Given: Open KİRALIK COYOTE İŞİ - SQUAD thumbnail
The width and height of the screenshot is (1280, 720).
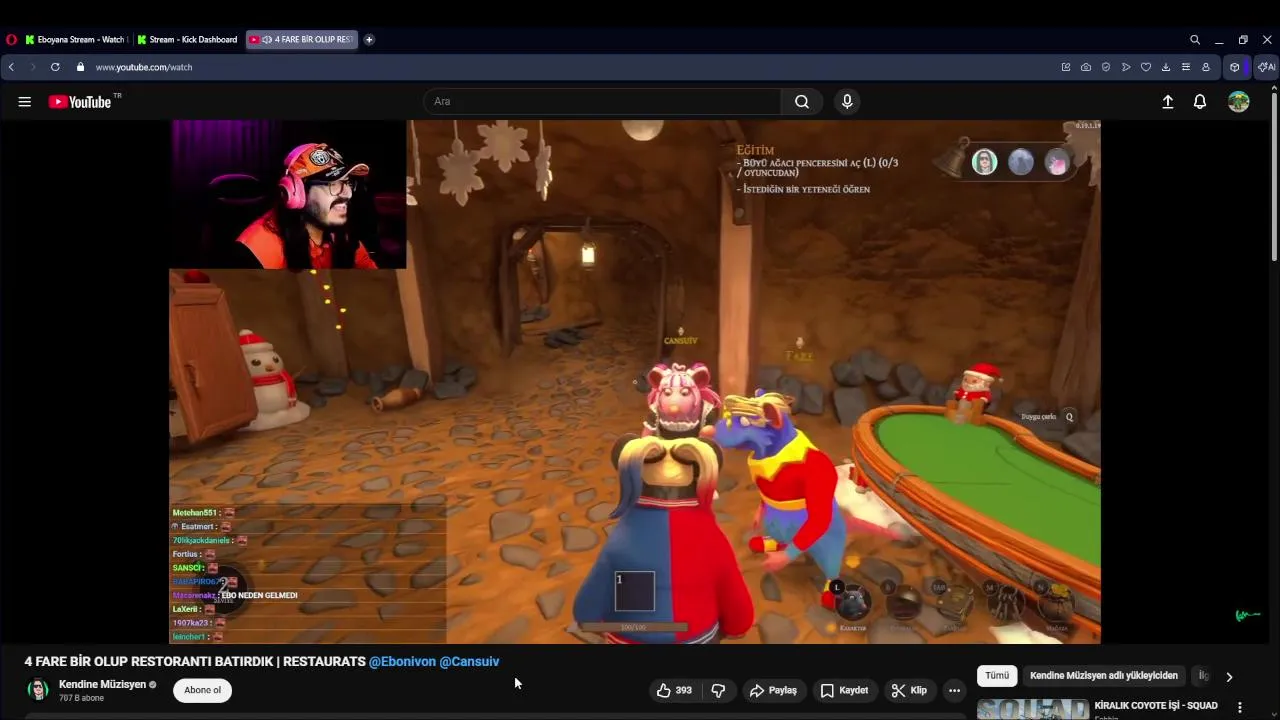Looking at the screenshot, I should (x=1033, y=709).
